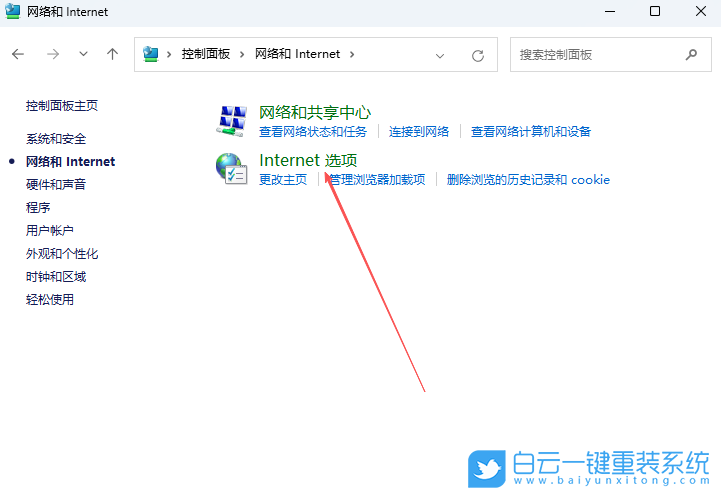
Task: Refresh the Control Panel view
Action: click(x=478, y=56)
